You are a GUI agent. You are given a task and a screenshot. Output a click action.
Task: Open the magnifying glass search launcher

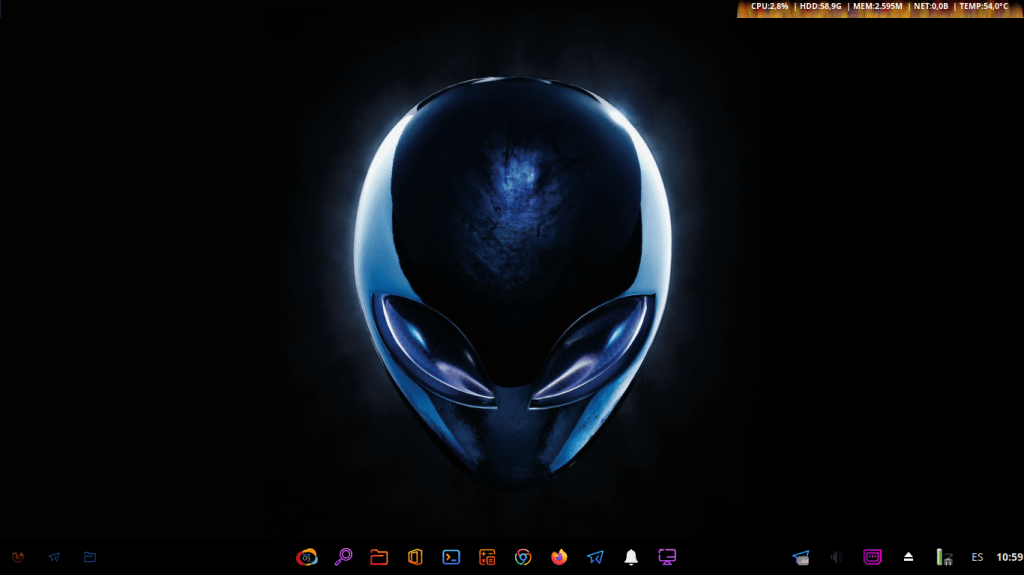(x=343, y=557)
